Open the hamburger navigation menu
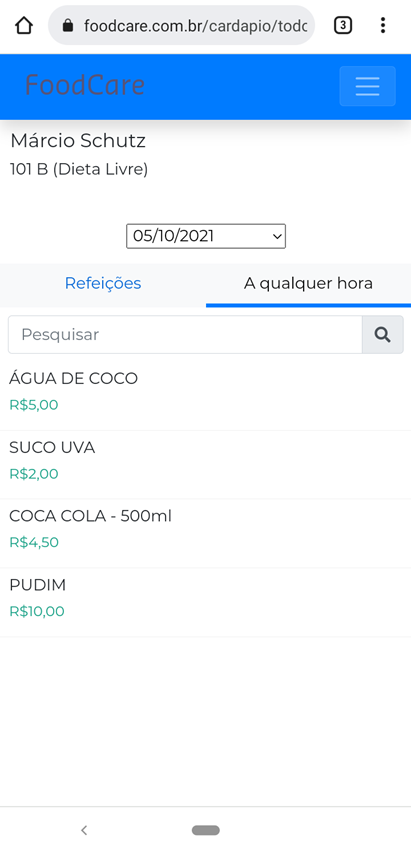This screenshot has height=854, width=411. [367, 86]
